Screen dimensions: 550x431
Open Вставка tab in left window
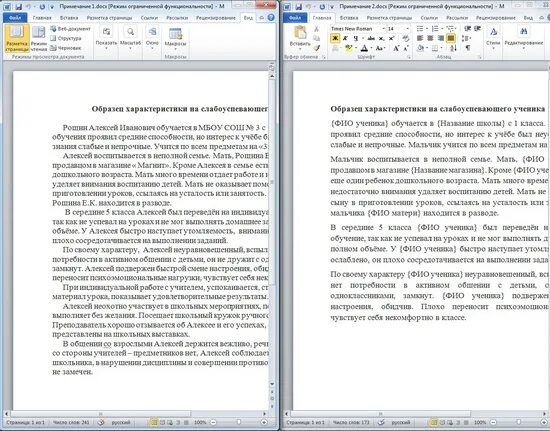tap(69, 18)
